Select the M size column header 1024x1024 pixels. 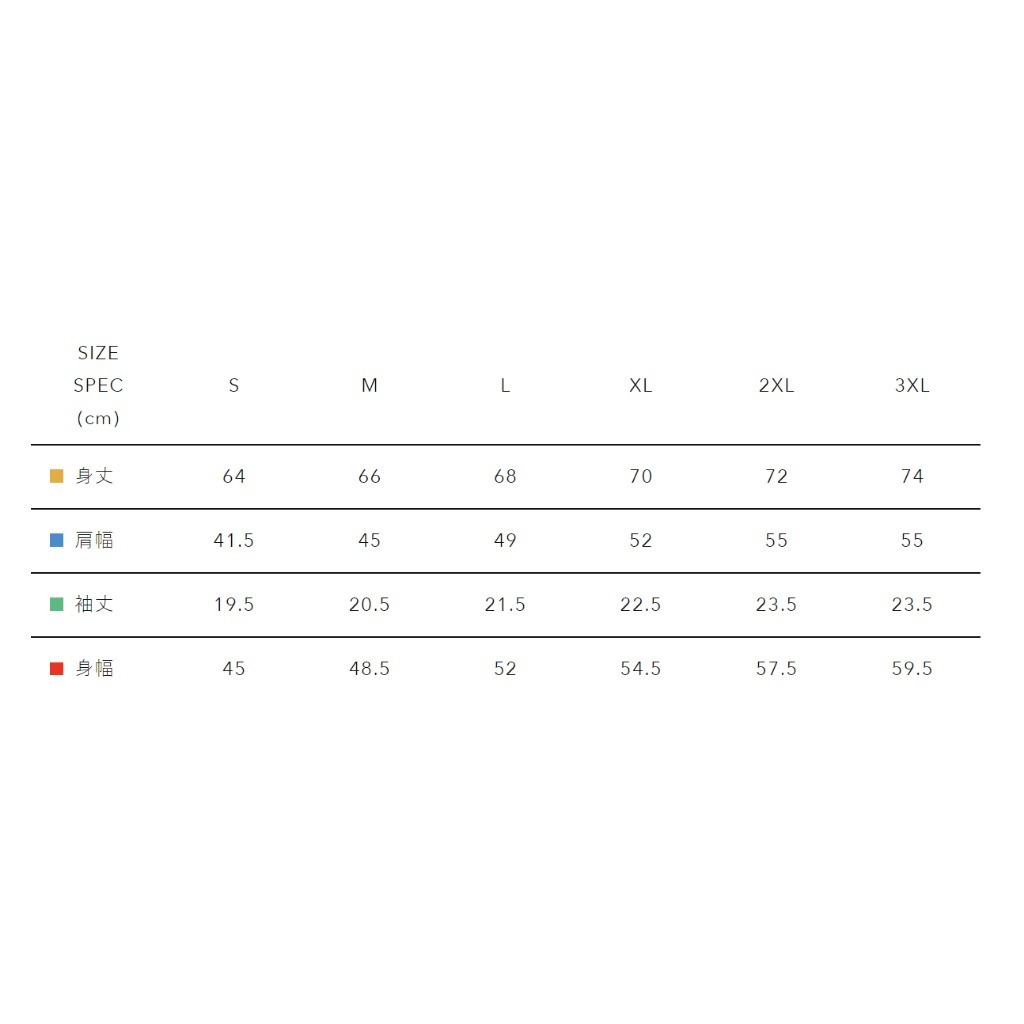tap(370, 386)
